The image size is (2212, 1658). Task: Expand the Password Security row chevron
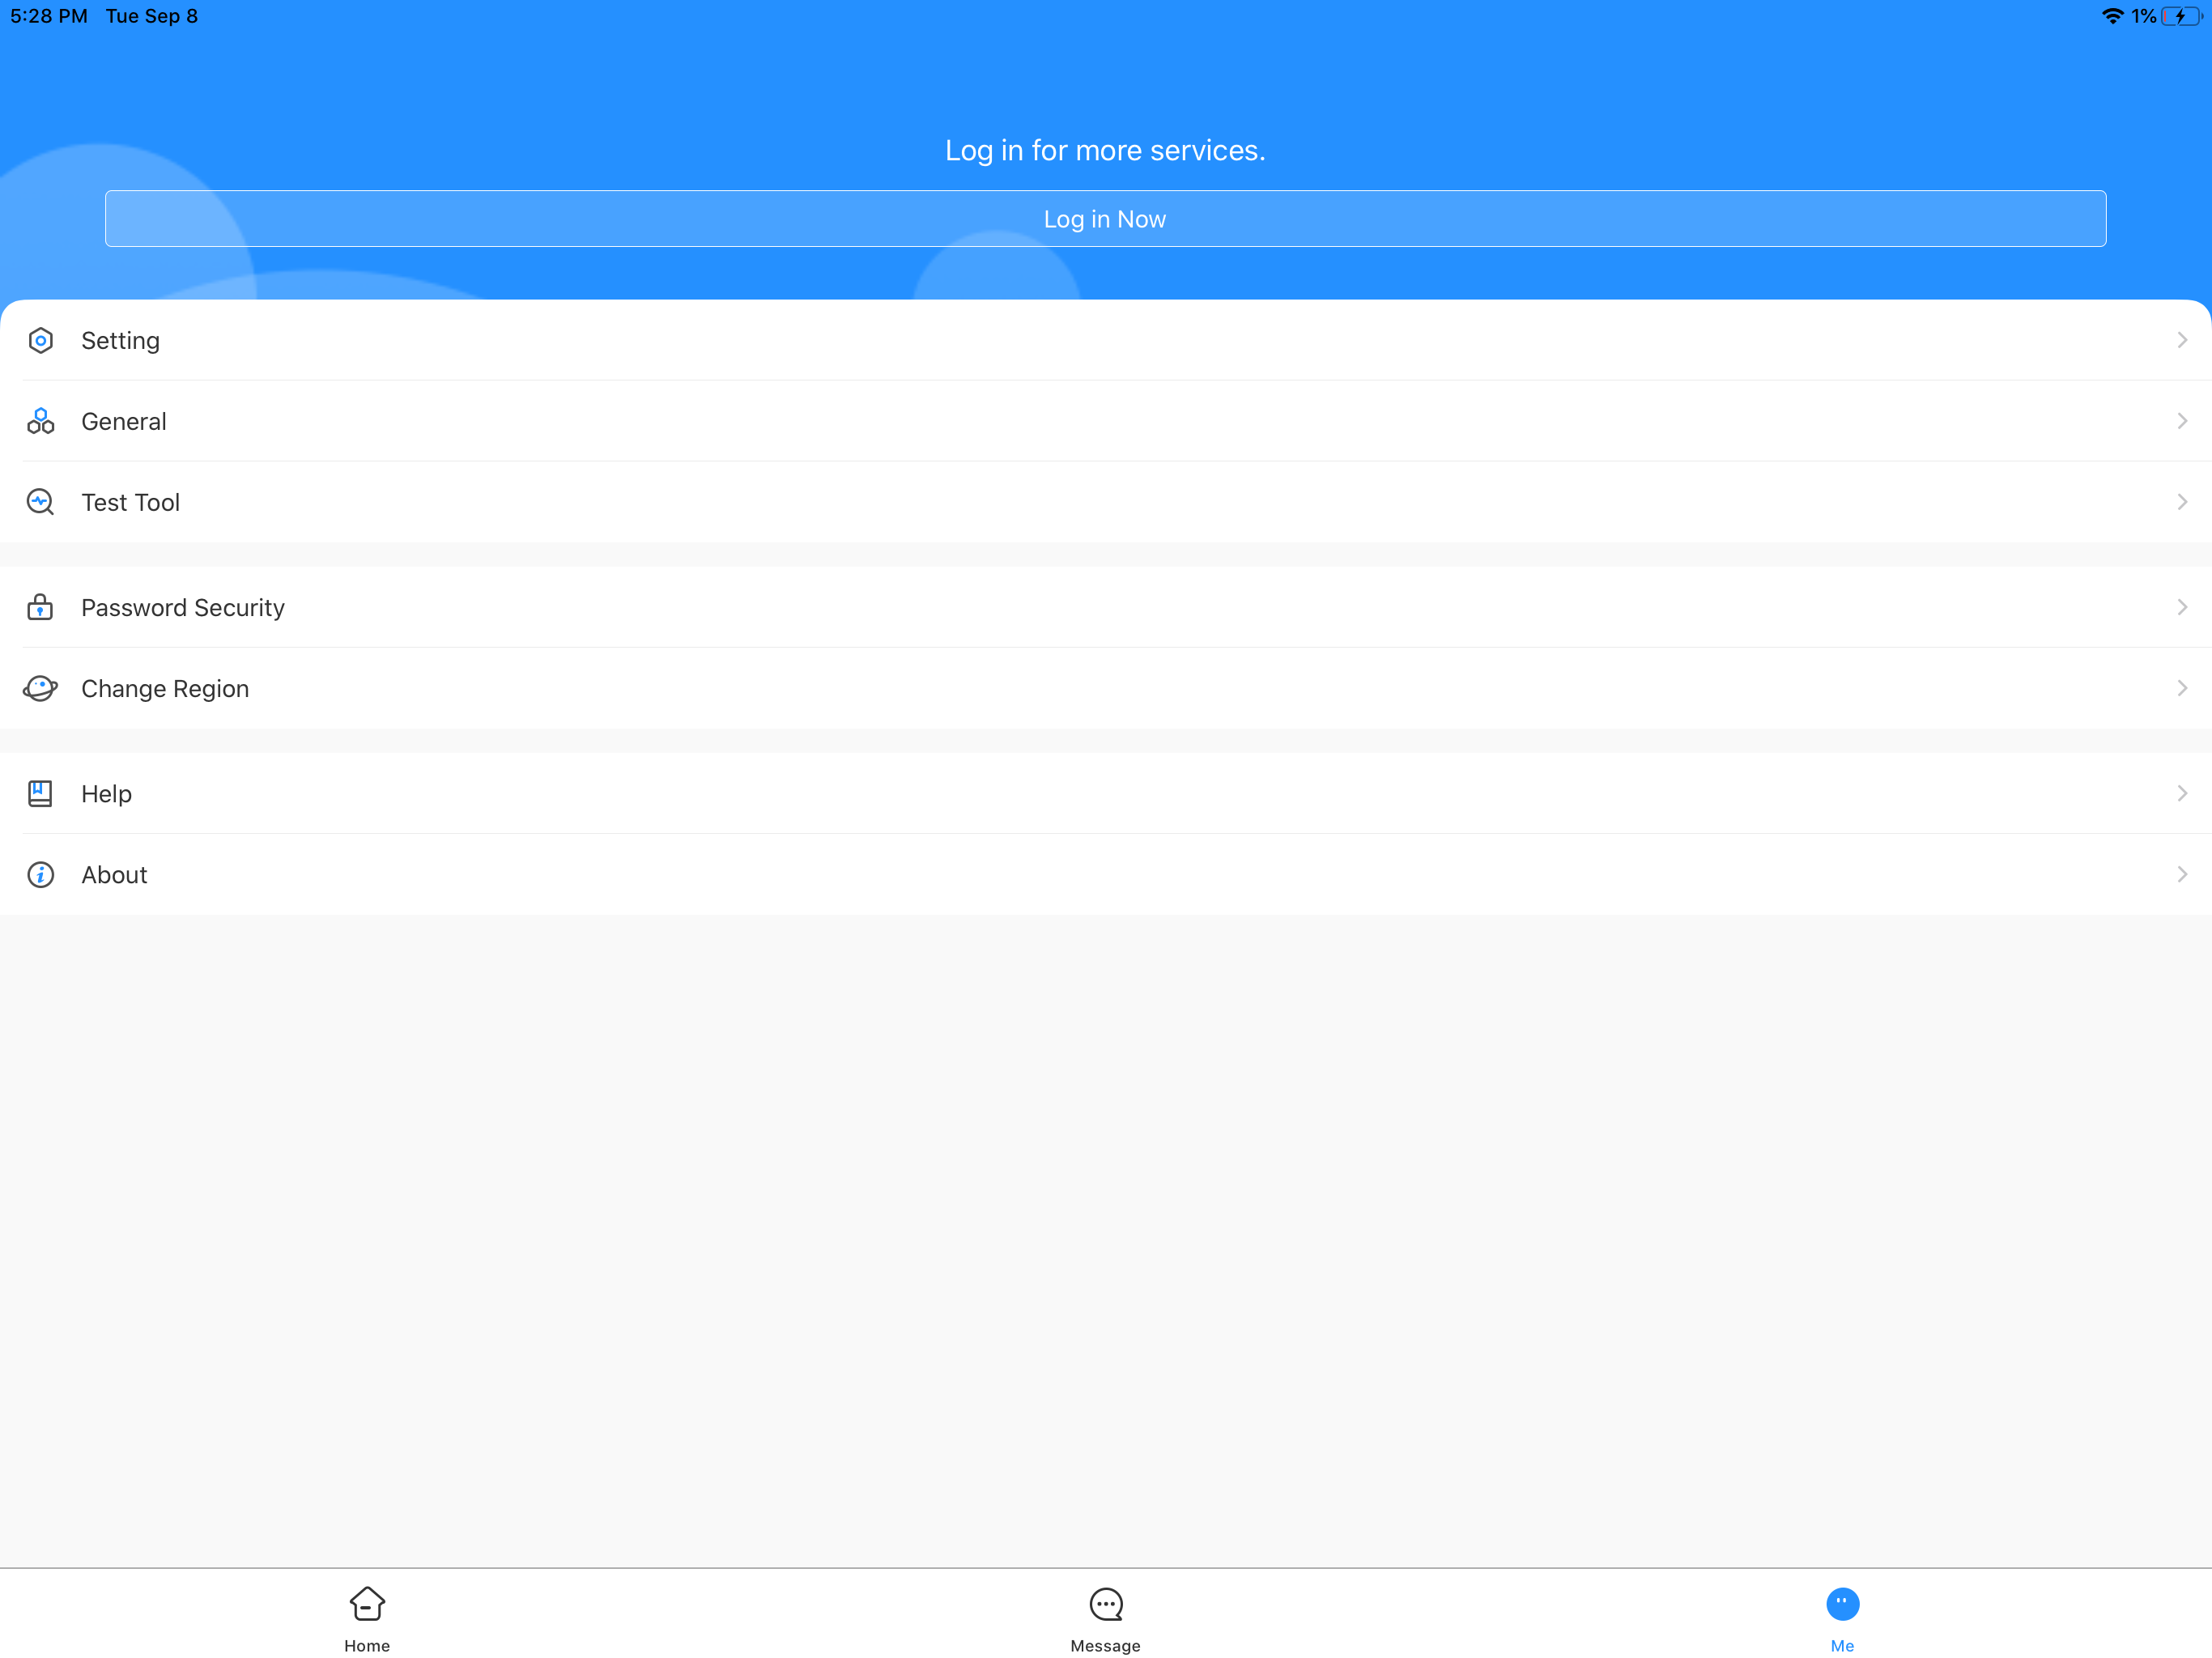click(x=2182, y=607)
